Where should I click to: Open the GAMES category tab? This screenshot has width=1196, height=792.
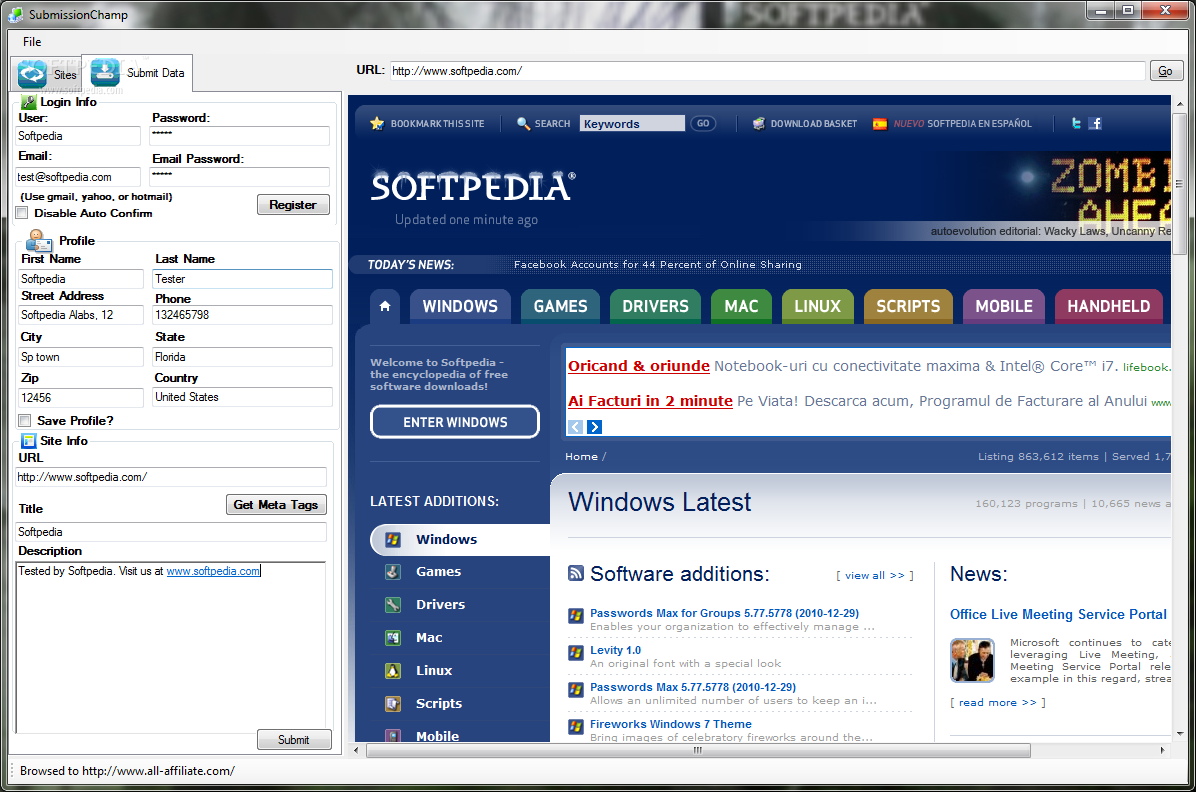[x=561, y=306]
